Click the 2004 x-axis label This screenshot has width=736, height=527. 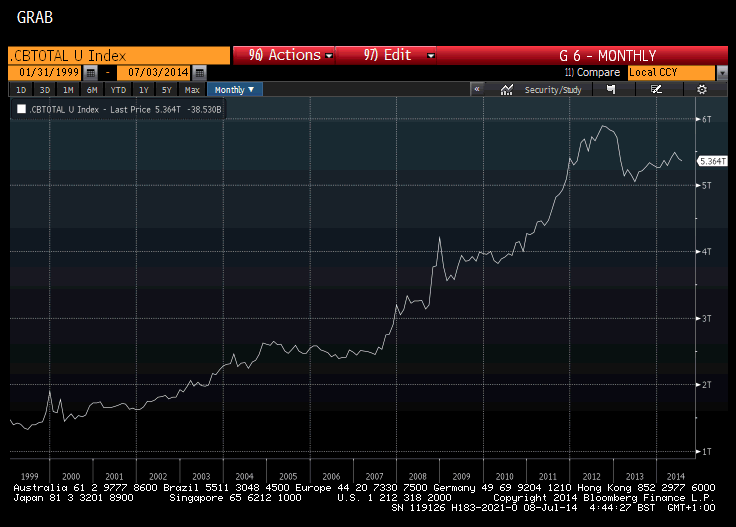(244, 476)
